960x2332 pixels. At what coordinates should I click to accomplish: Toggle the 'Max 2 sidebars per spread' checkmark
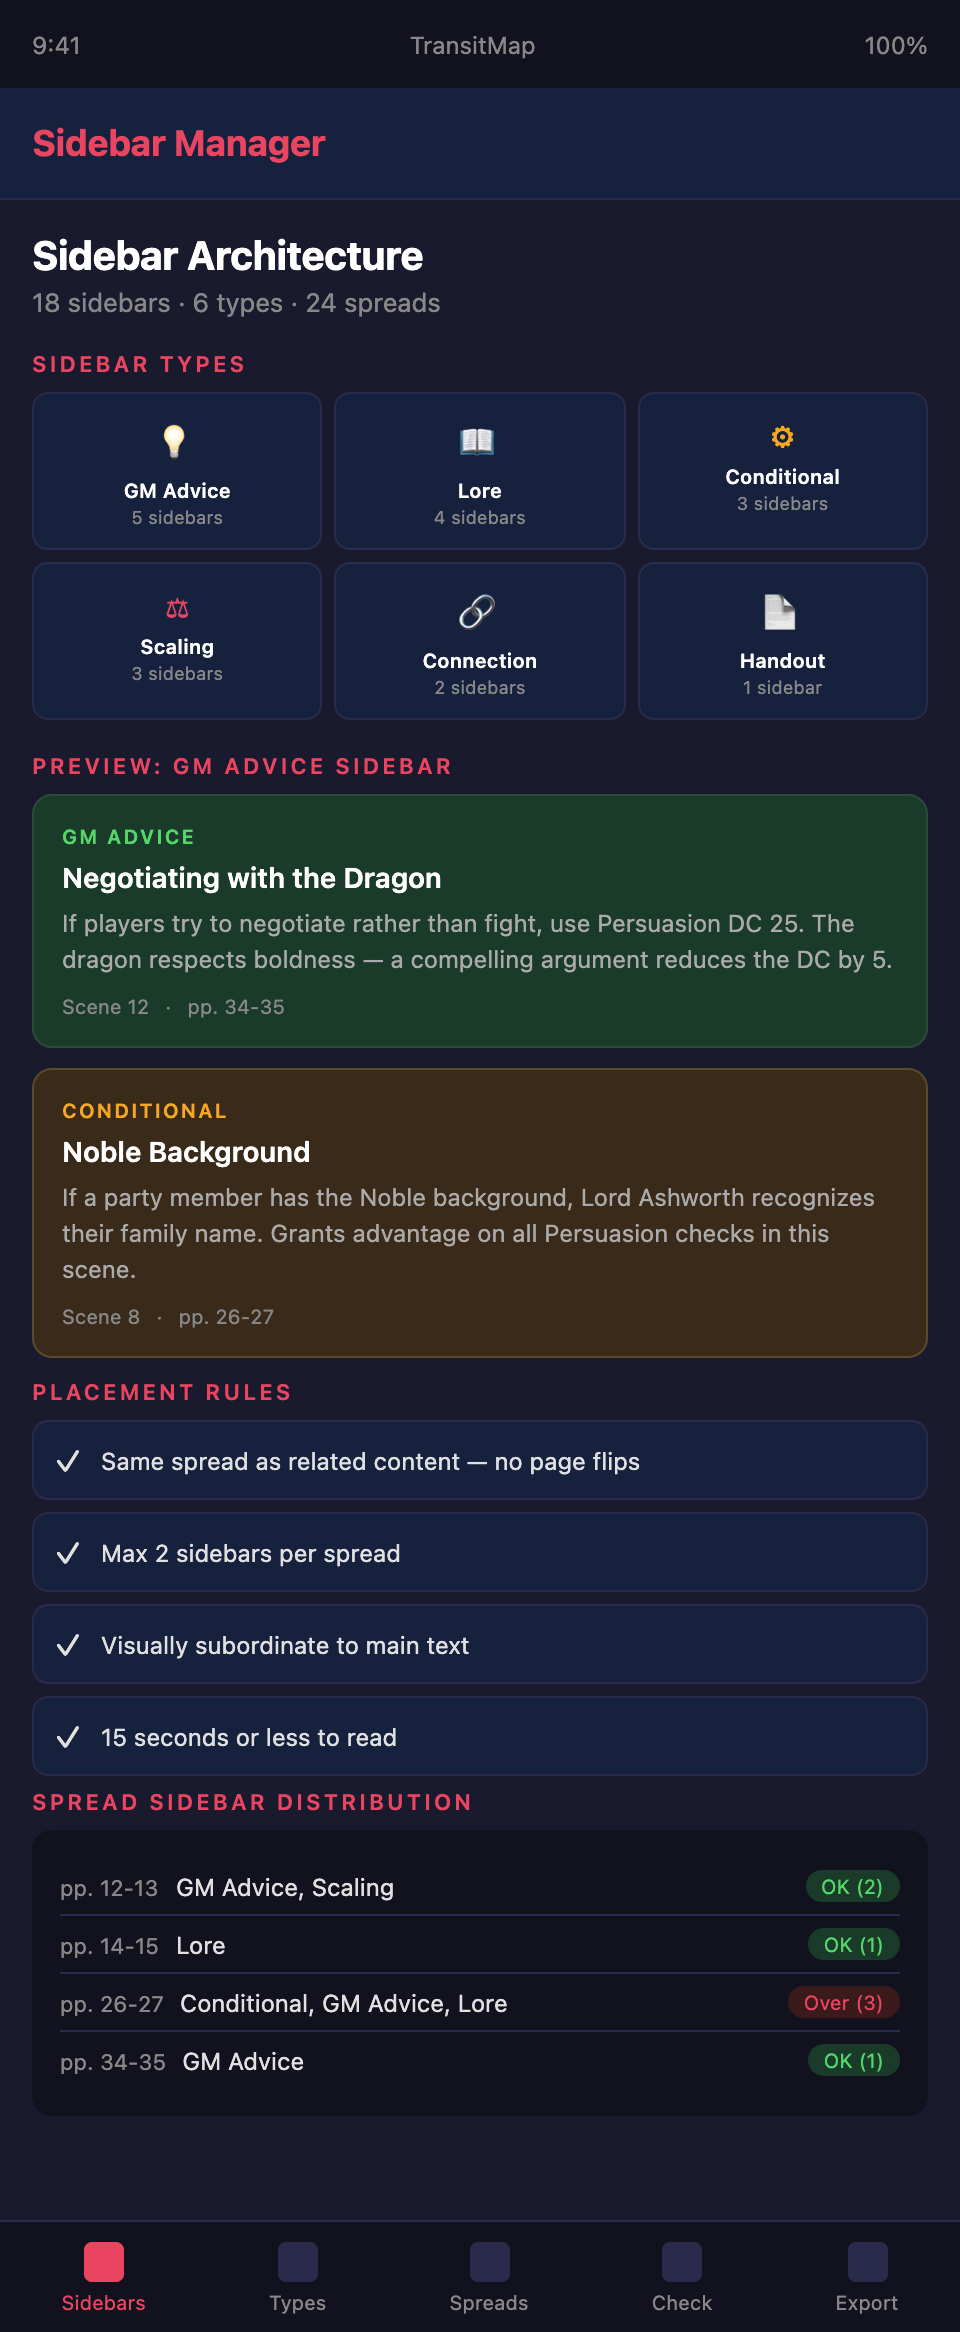[x=68, y=1554]
